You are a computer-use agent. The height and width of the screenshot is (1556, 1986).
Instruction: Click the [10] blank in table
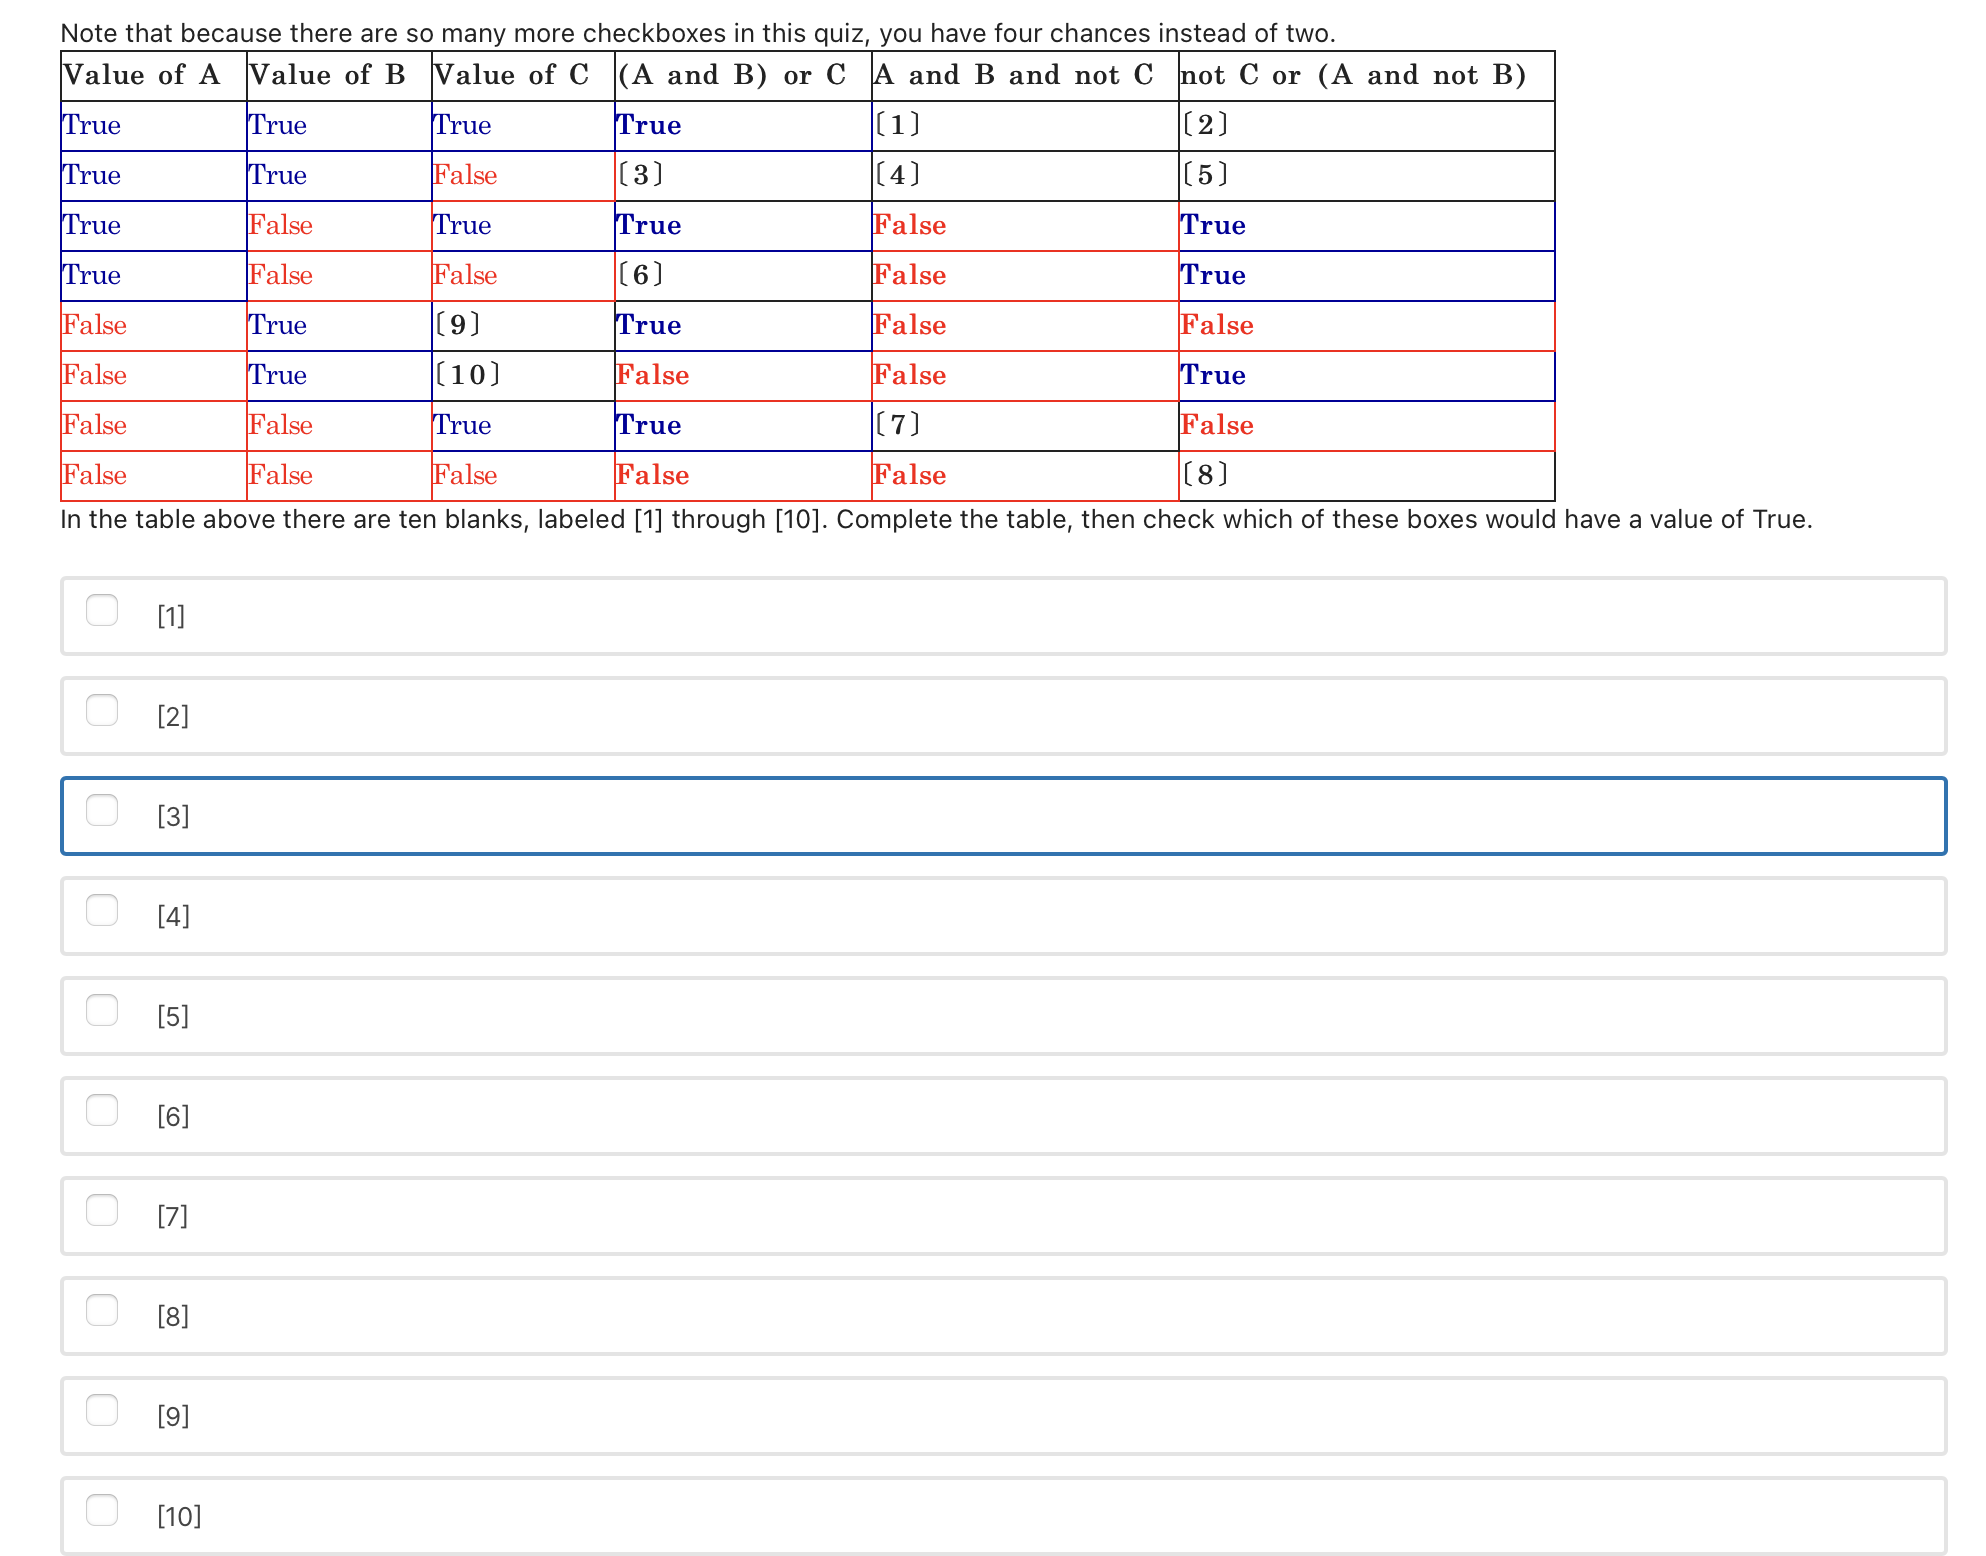pyautogui.click(x=467, y=375)
